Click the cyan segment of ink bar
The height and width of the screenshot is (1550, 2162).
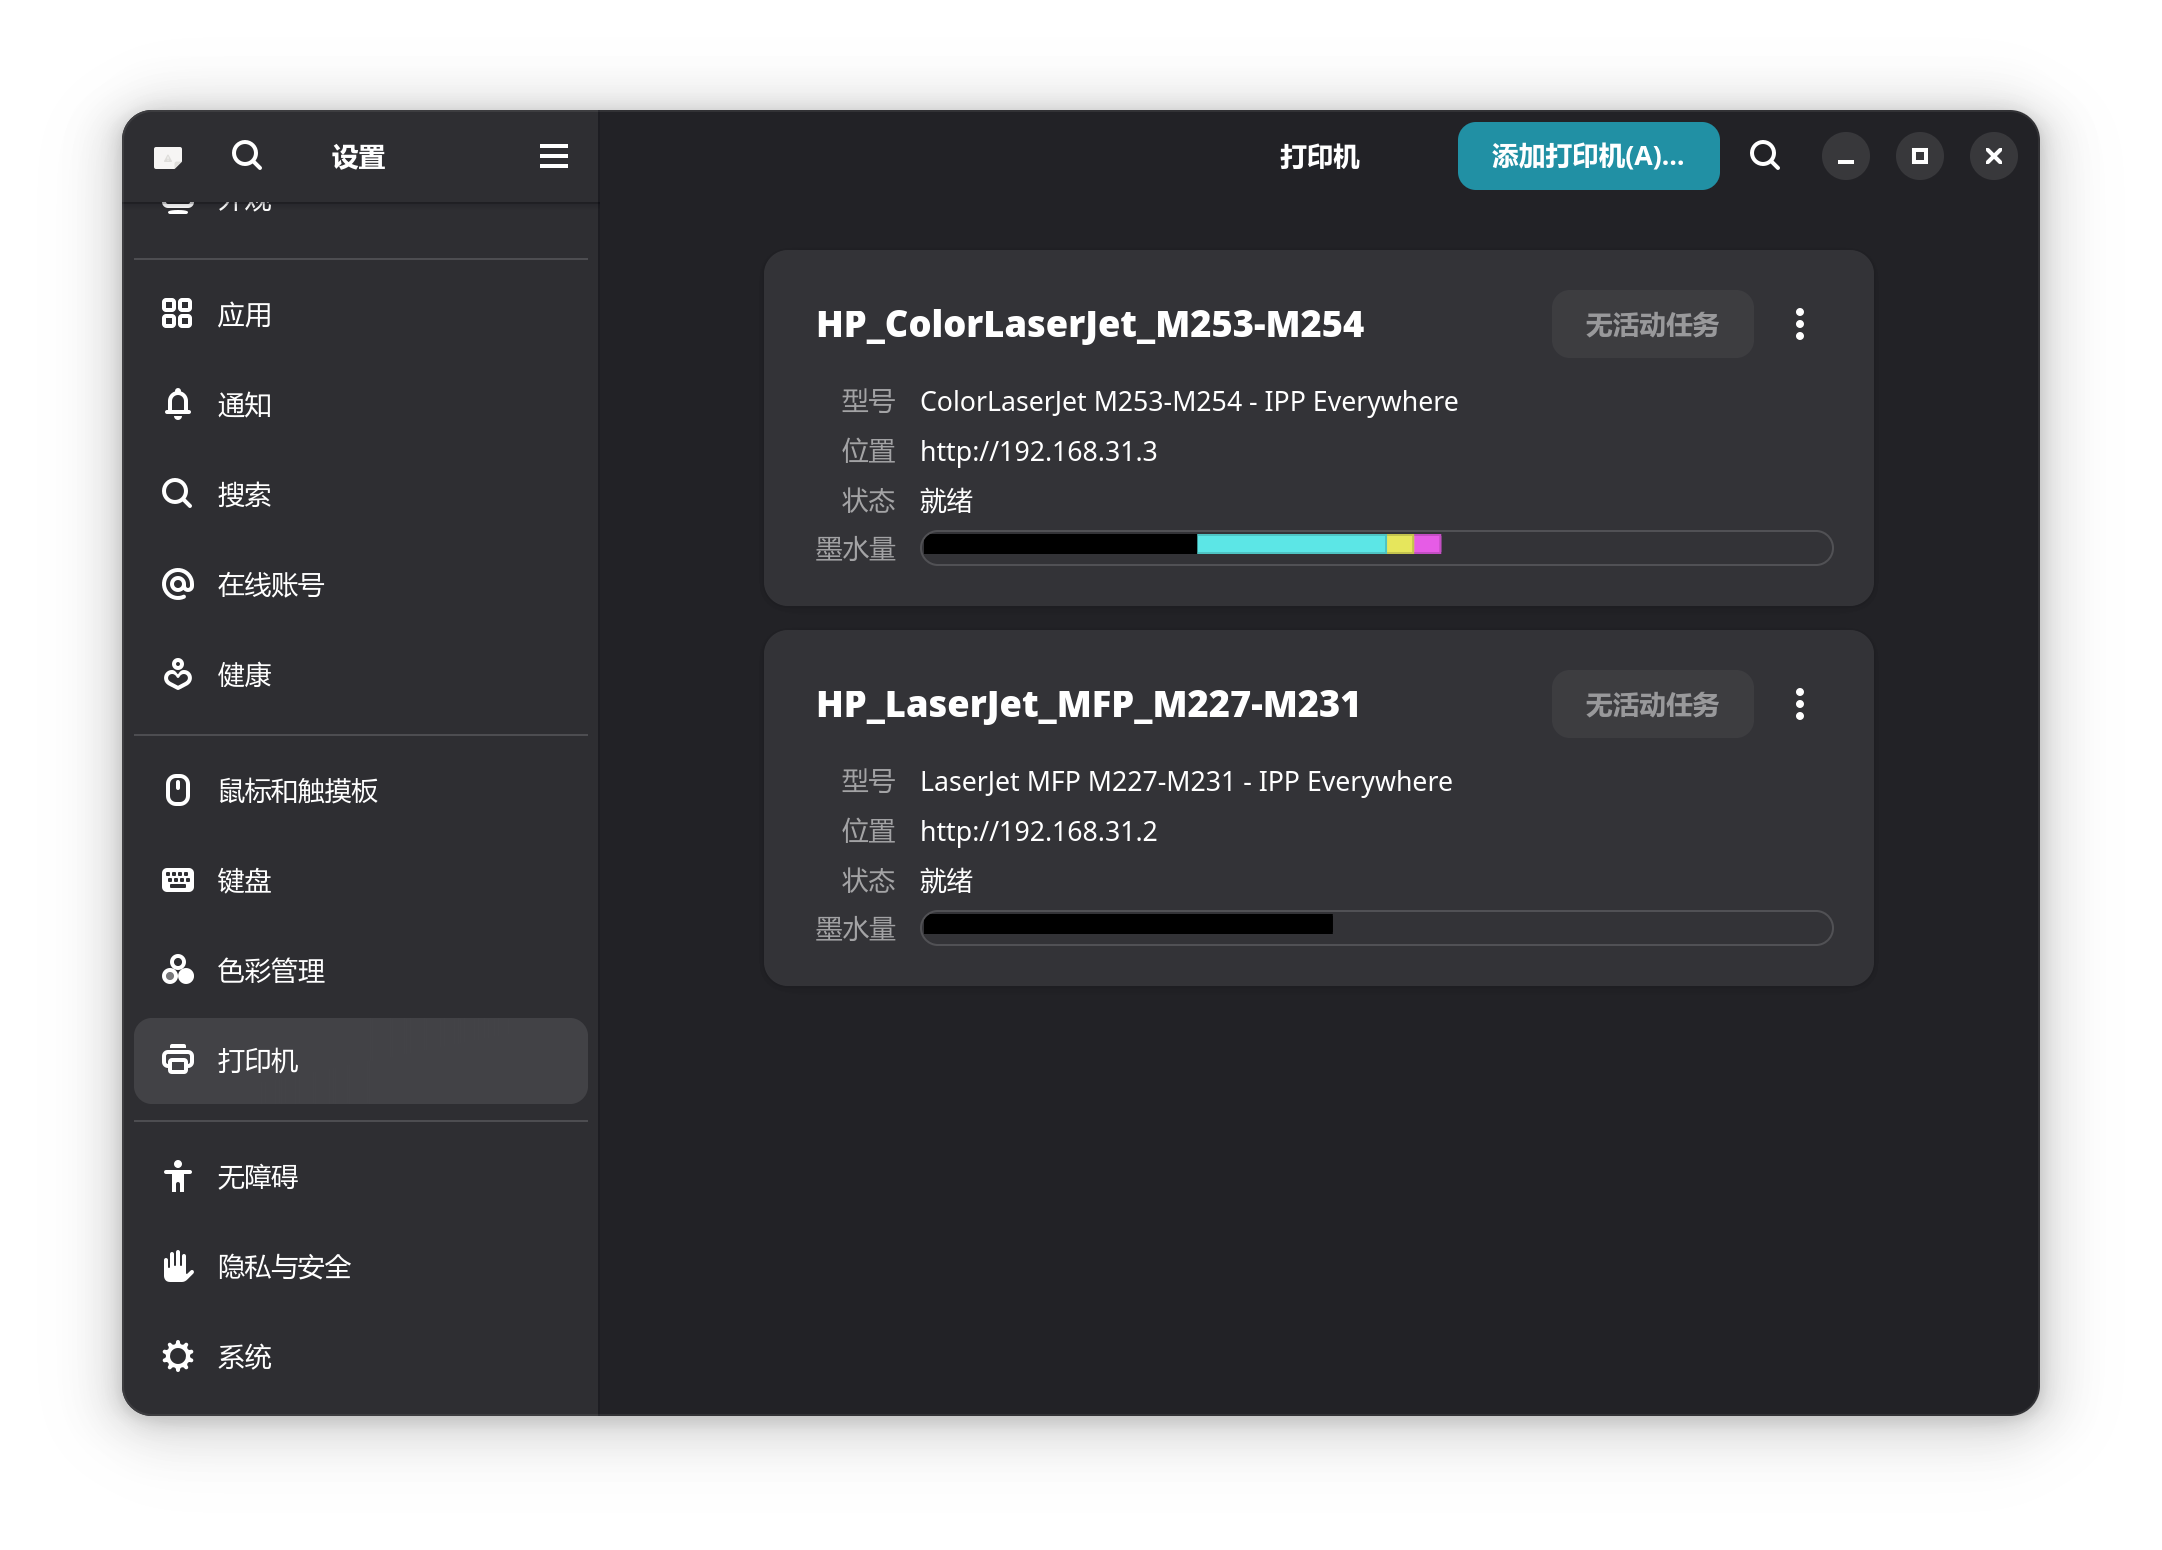[x=1291, y=544]
